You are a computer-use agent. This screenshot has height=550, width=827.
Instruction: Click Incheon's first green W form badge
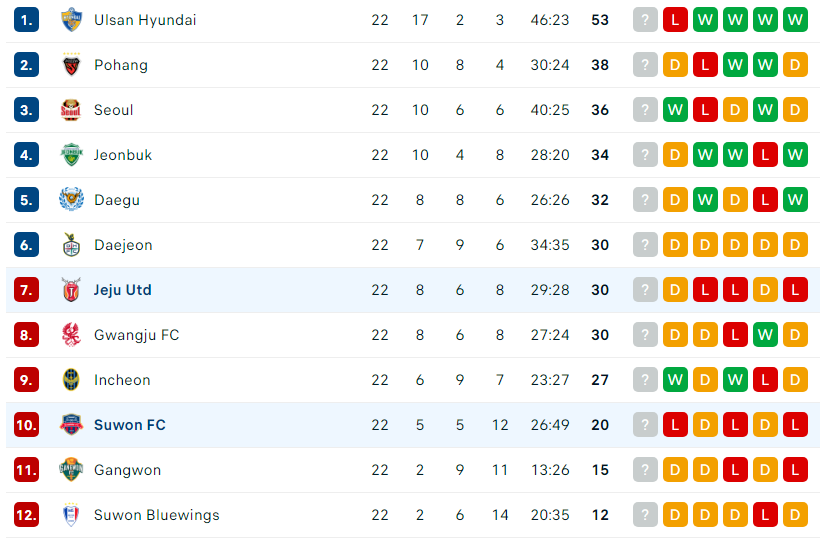(x=675, y=380)
